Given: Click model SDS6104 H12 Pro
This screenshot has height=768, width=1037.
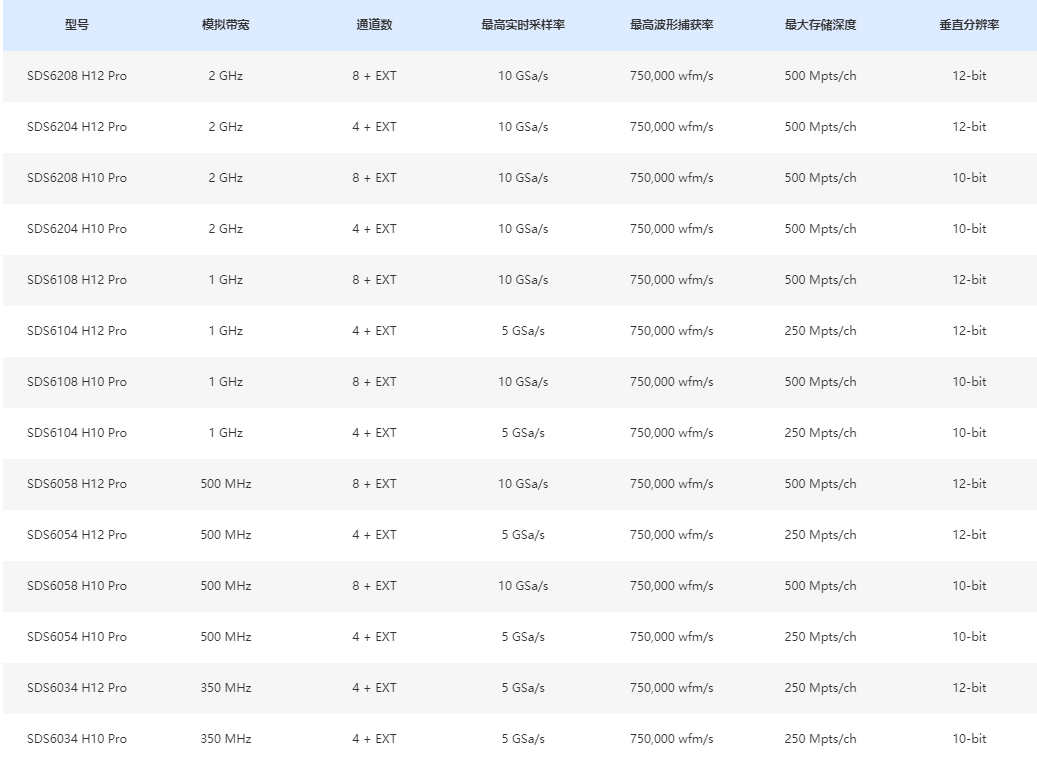Looking at the screenshot, I should point(77,331).
